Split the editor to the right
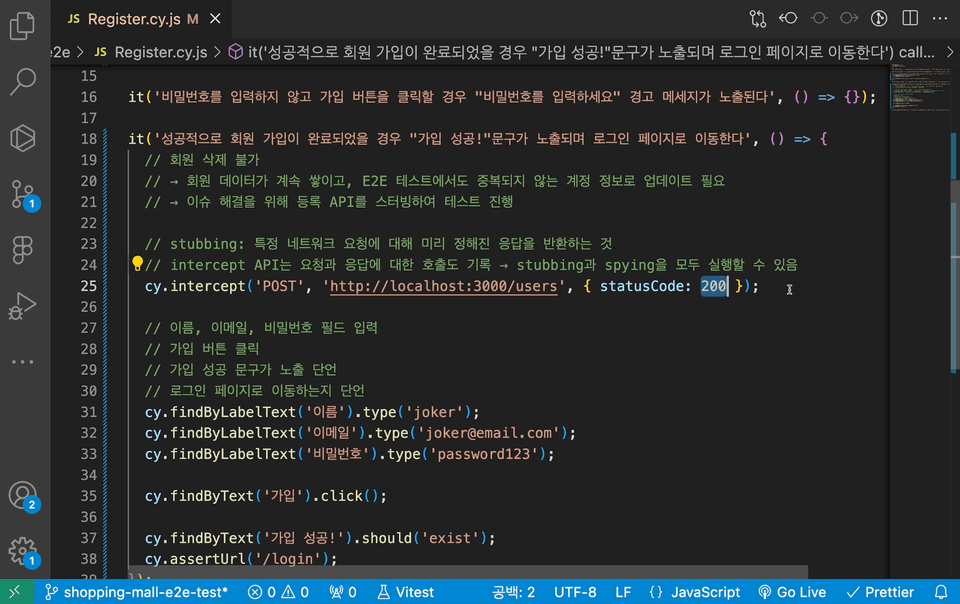The height and width of the screenshot is (604, 960). (910, 18)
